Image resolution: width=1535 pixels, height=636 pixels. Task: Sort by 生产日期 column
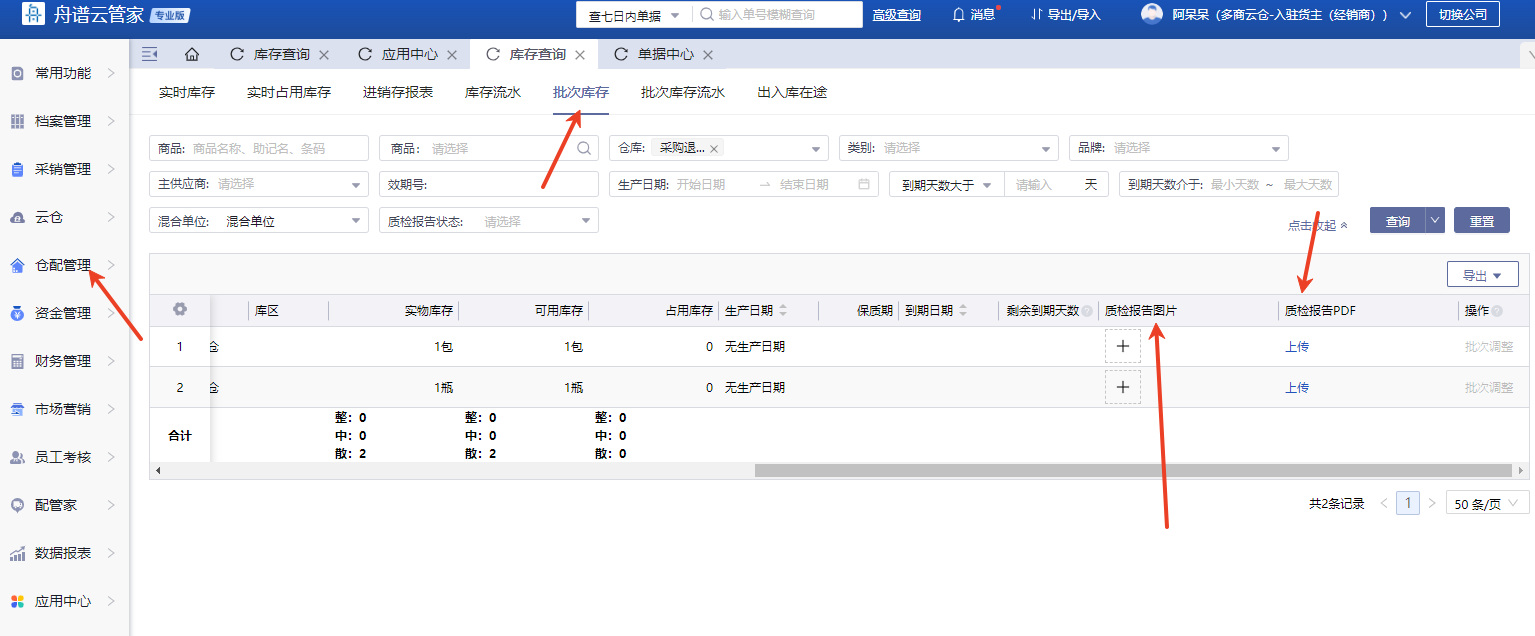click(x=783, y=311)
